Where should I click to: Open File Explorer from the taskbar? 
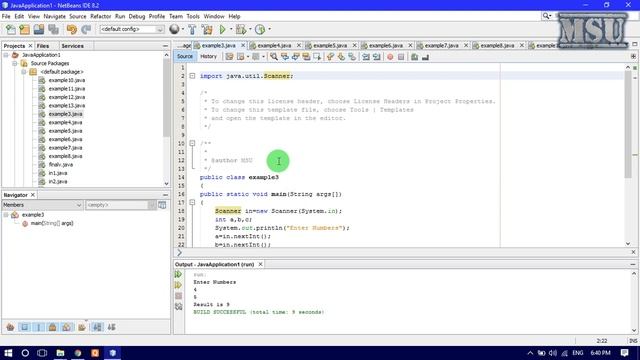pos(60,353)
